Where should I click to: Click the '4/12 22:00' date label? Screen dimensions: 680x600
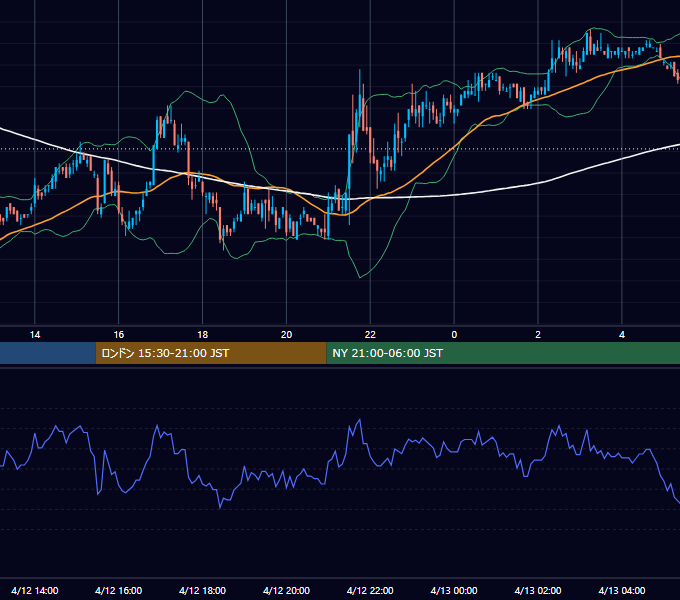[370, 590]
